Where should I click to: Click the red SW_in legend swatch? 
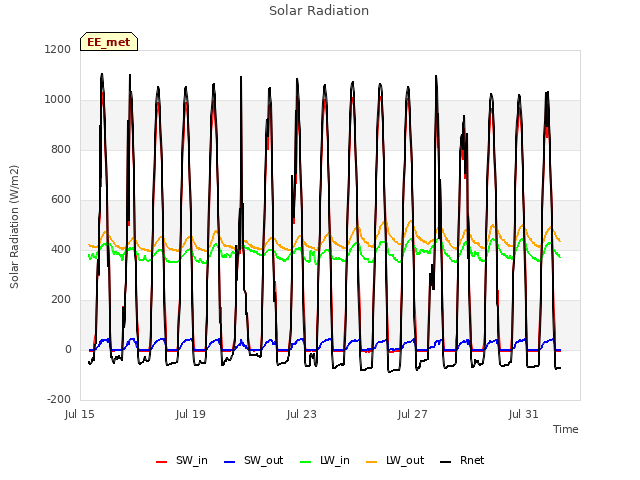(162, 462)
